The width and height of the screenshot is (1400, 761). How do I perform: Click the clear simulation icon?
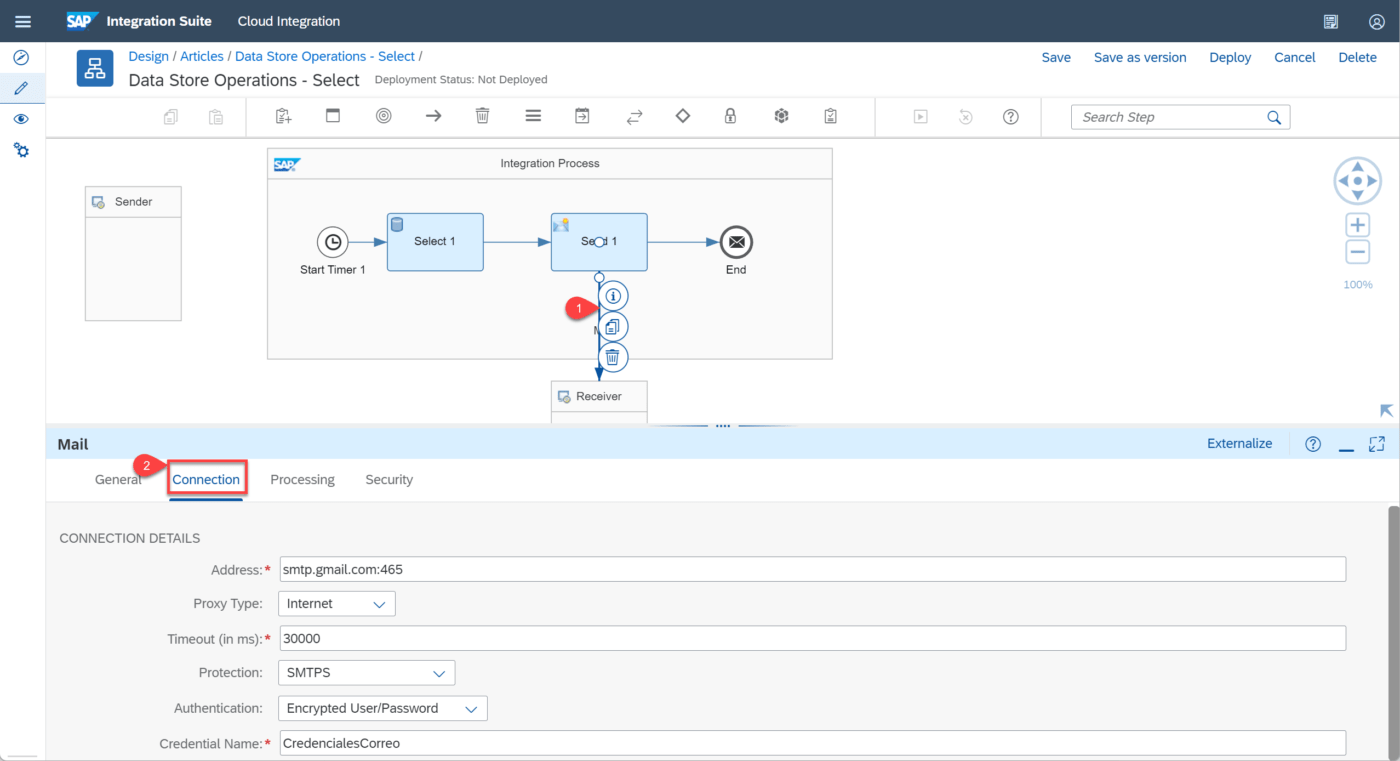click(x=966, y=117)
